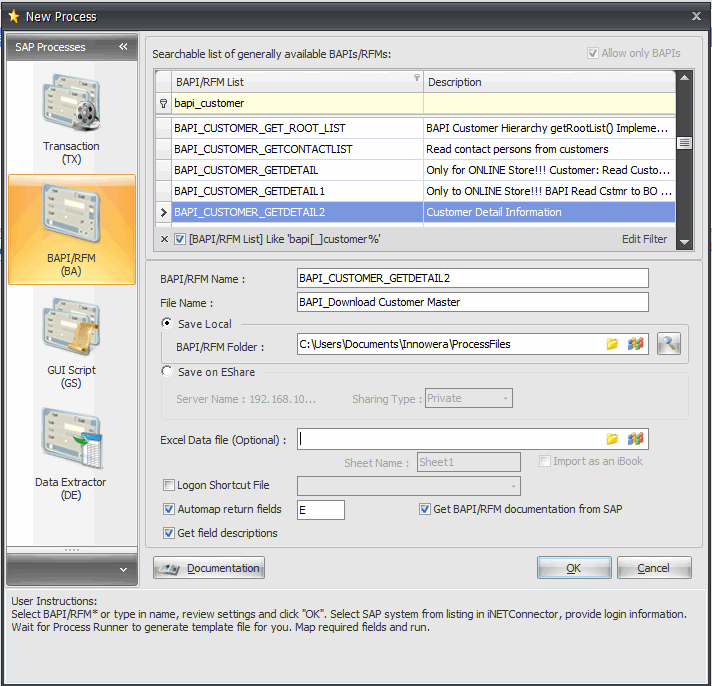Expand the bottom chevron in left sidebar

tap(123, 569)
